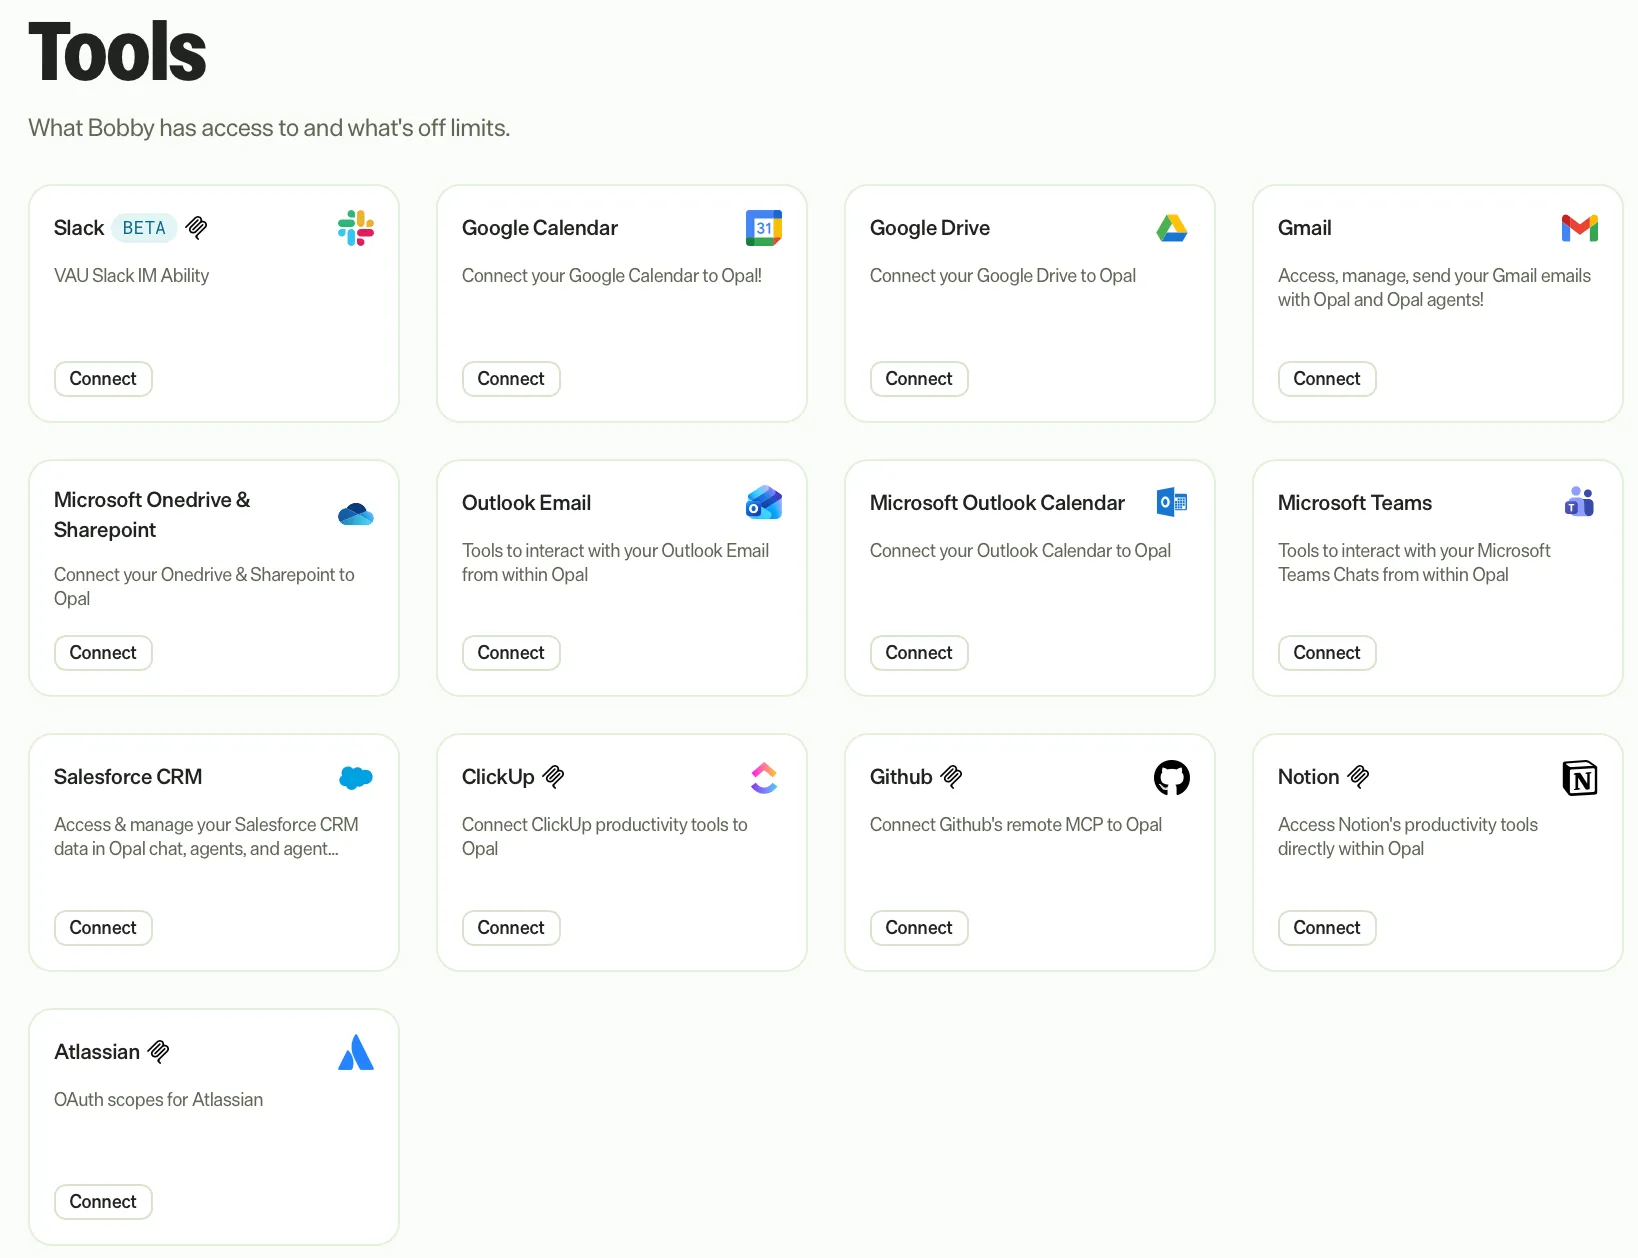Click the Gmail logo icon

[1580, 228]
